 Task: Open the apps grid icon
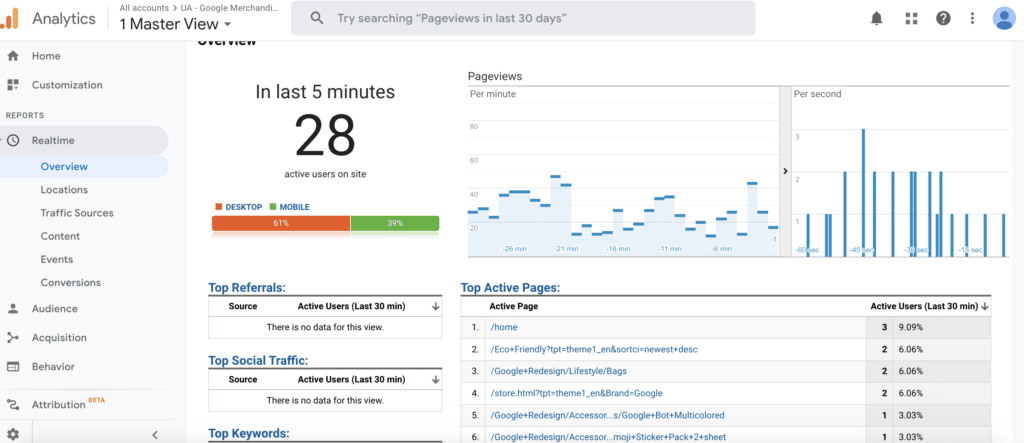tap(910, 18)
